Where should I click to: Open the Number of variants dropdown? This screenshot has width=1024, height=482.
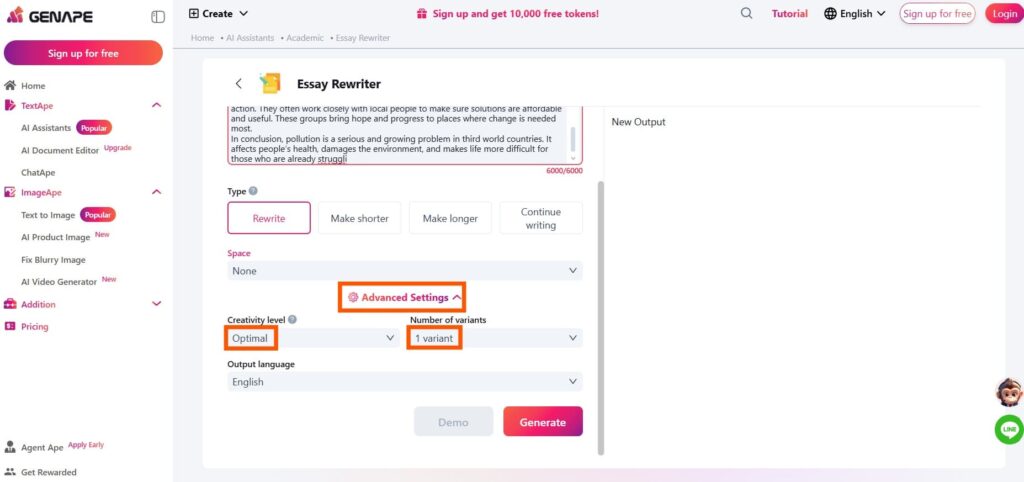click(496, 338)
